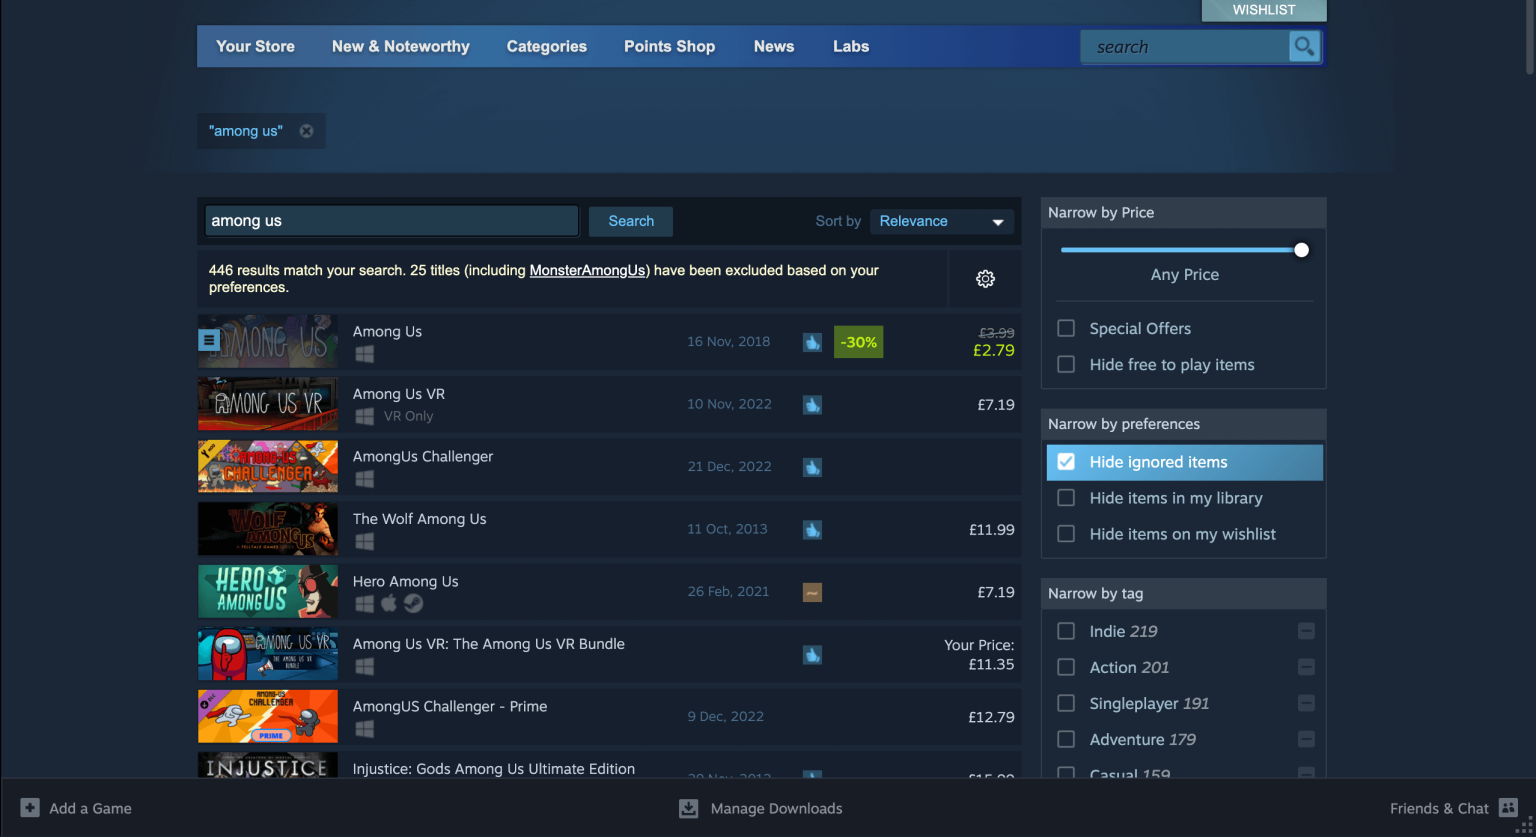Viewport: 1536px width, 837px height.
Task: Click Windows icon under AmongUs Challenger
Action: [x=364, y=479]
